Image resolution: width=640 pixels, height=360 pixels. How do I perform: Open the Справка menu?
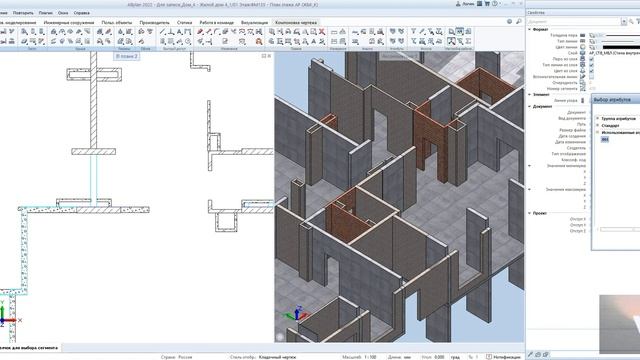tap(82, 13)
